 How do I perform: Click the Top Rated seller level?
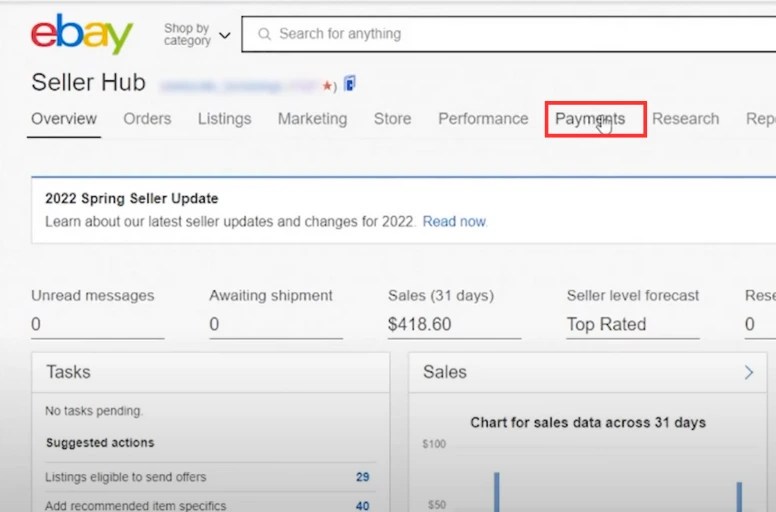tap(607, 325)
